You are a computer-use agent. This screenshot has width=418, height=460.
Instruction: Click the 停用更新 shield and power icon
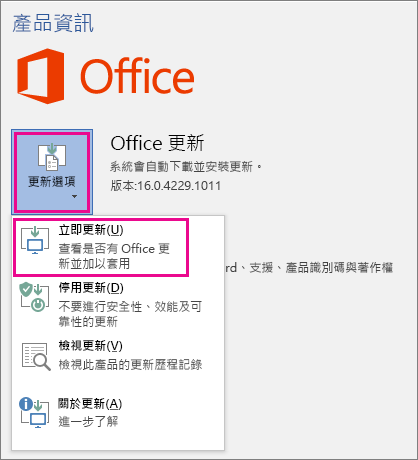tap(34, 297)
